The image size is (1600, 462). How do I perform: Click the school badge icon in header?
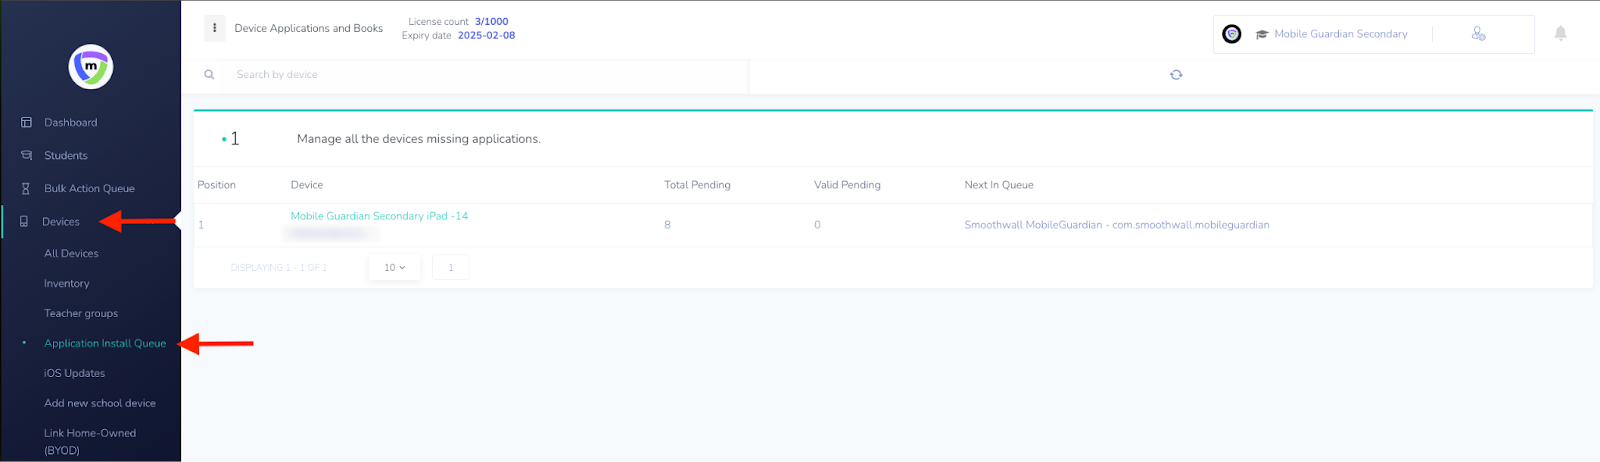point(1232,34)
